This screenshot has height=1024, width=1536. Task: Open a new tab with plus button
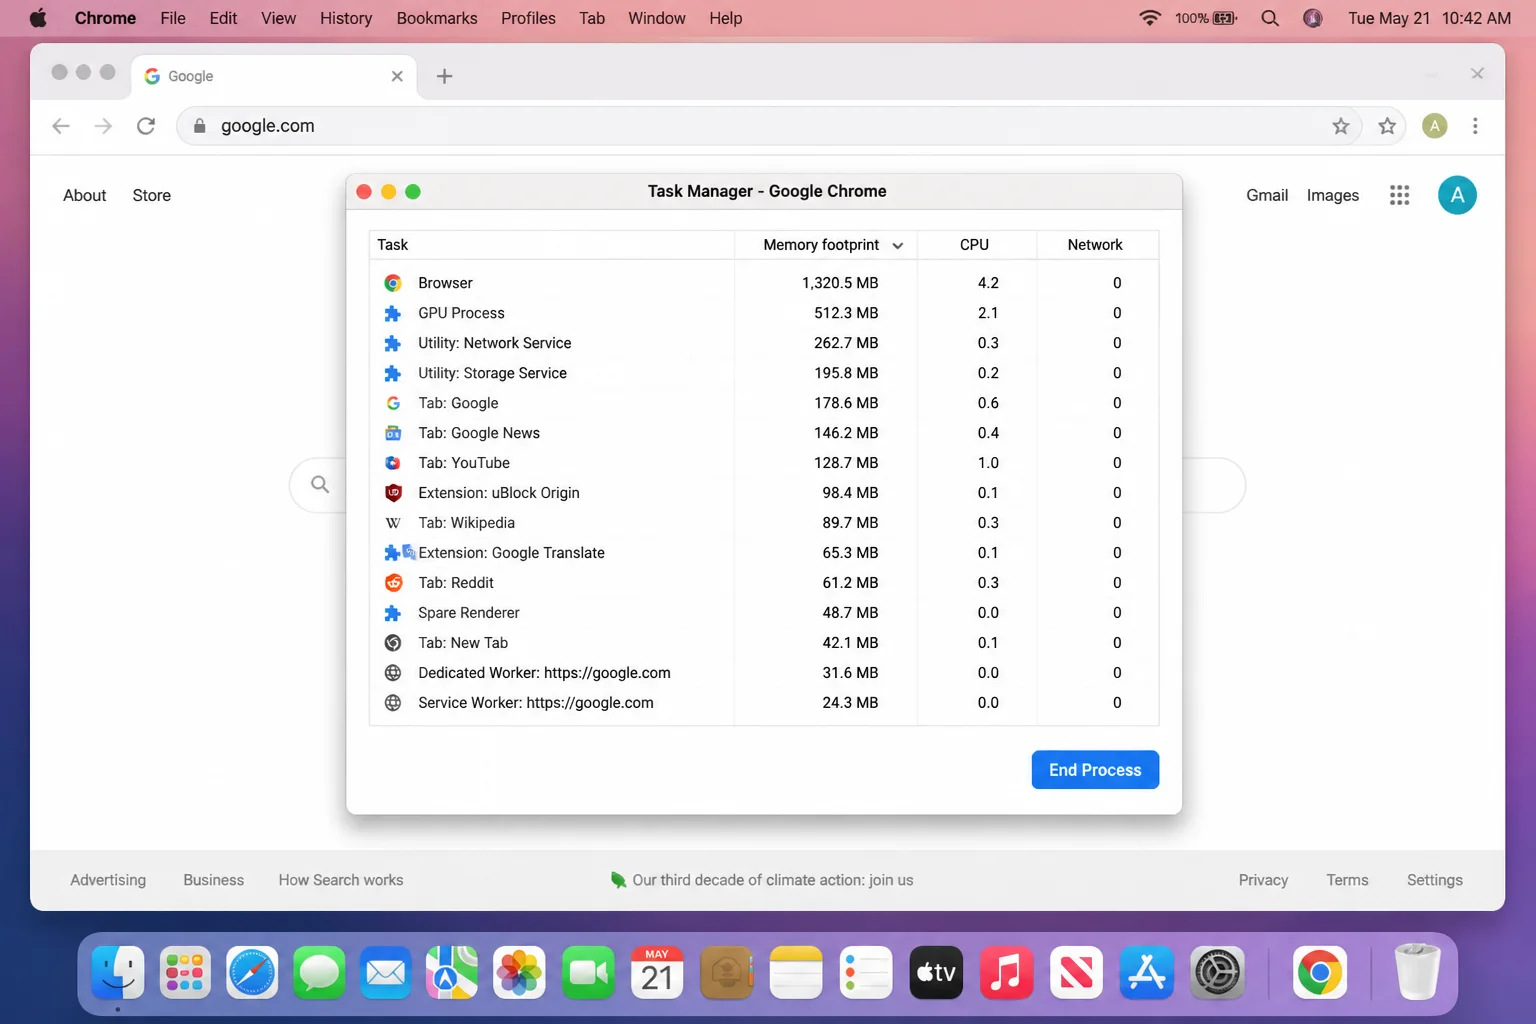point(445,76)
